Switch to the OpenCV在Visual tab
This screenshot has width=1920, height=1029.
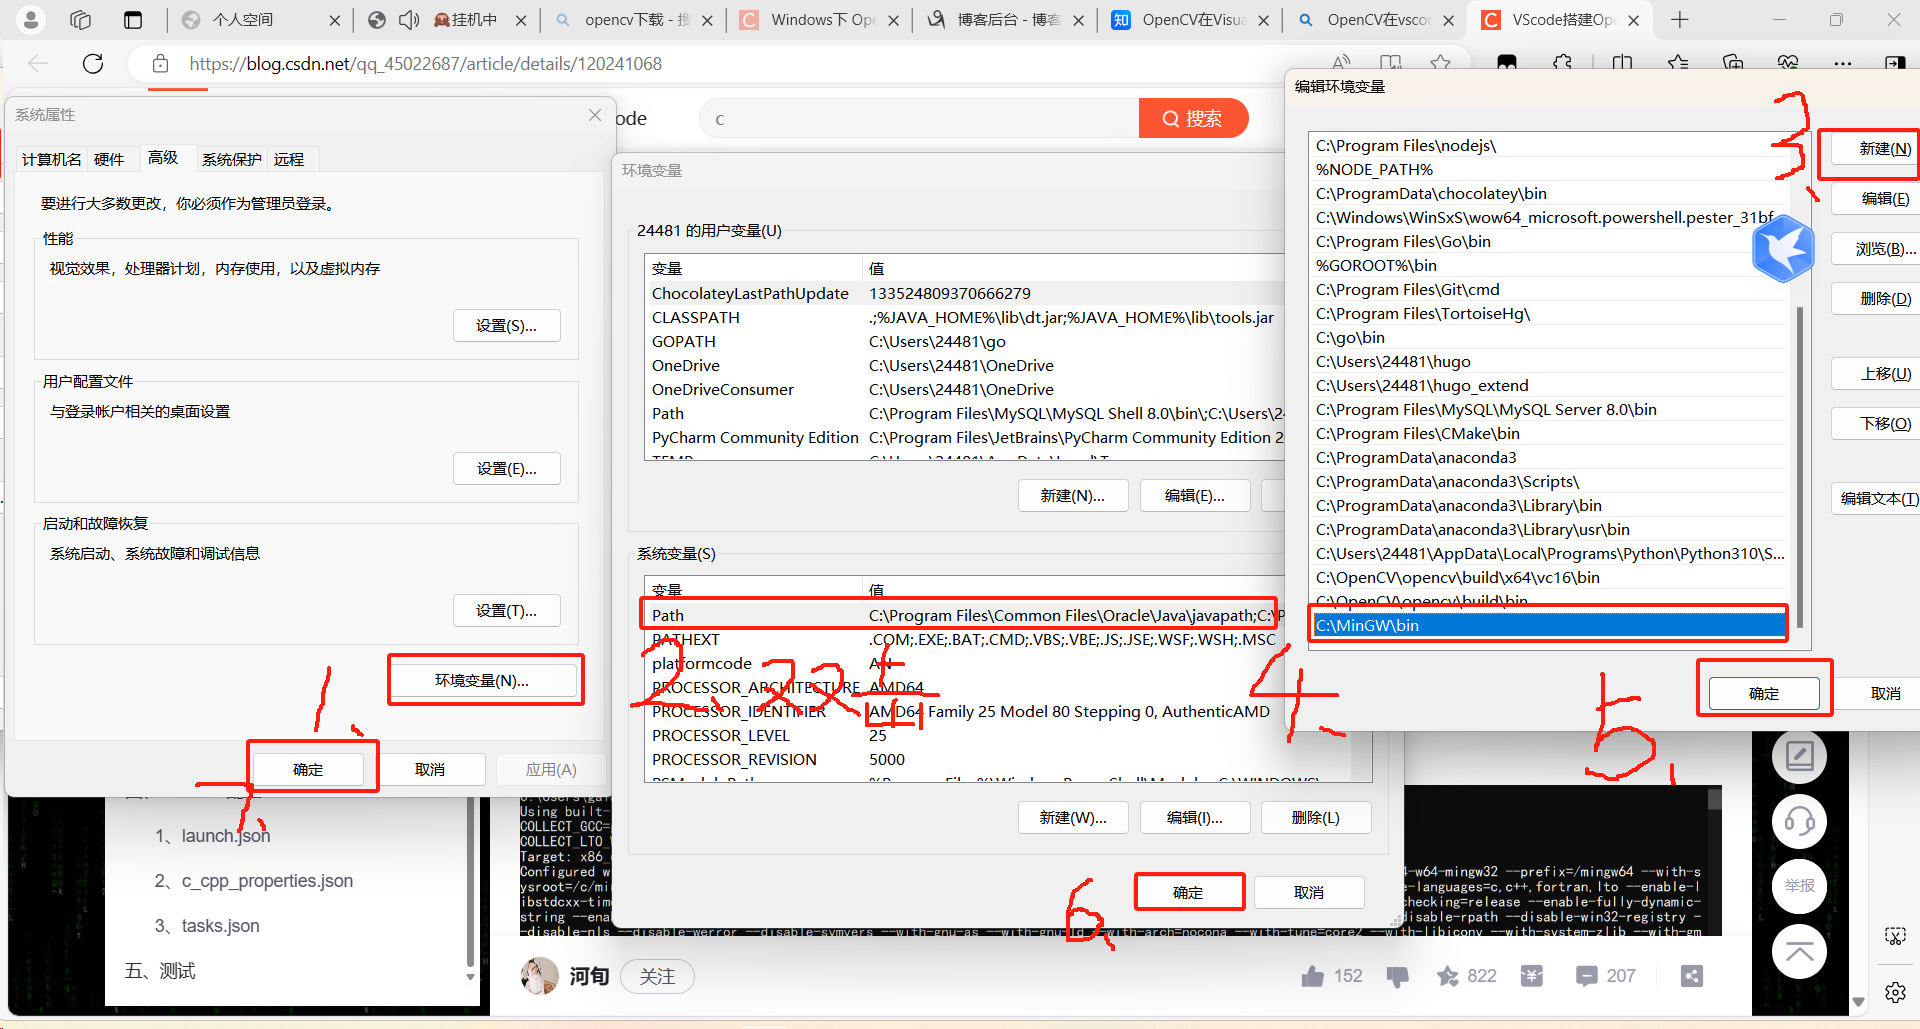pos(1190,19)
